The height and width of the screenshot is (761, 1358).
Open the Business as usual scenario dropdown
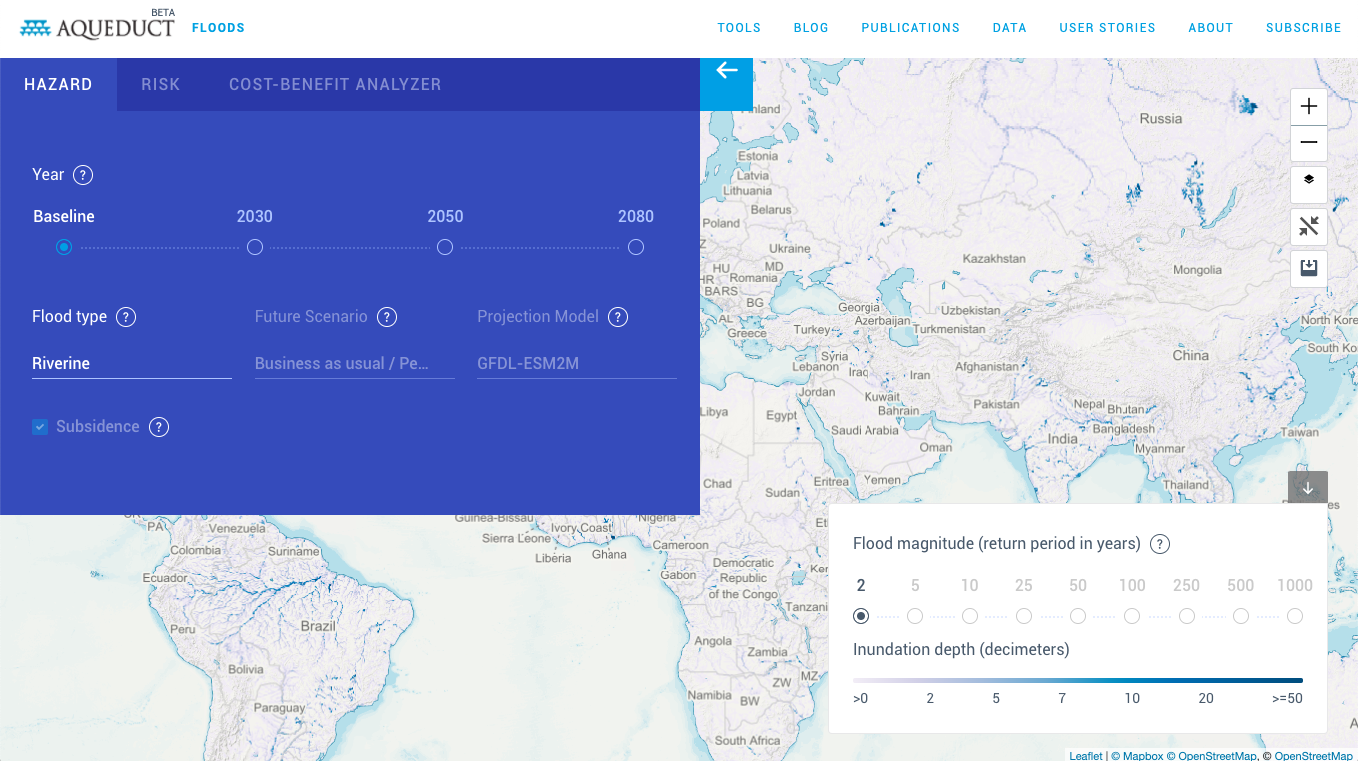[355, 364]
